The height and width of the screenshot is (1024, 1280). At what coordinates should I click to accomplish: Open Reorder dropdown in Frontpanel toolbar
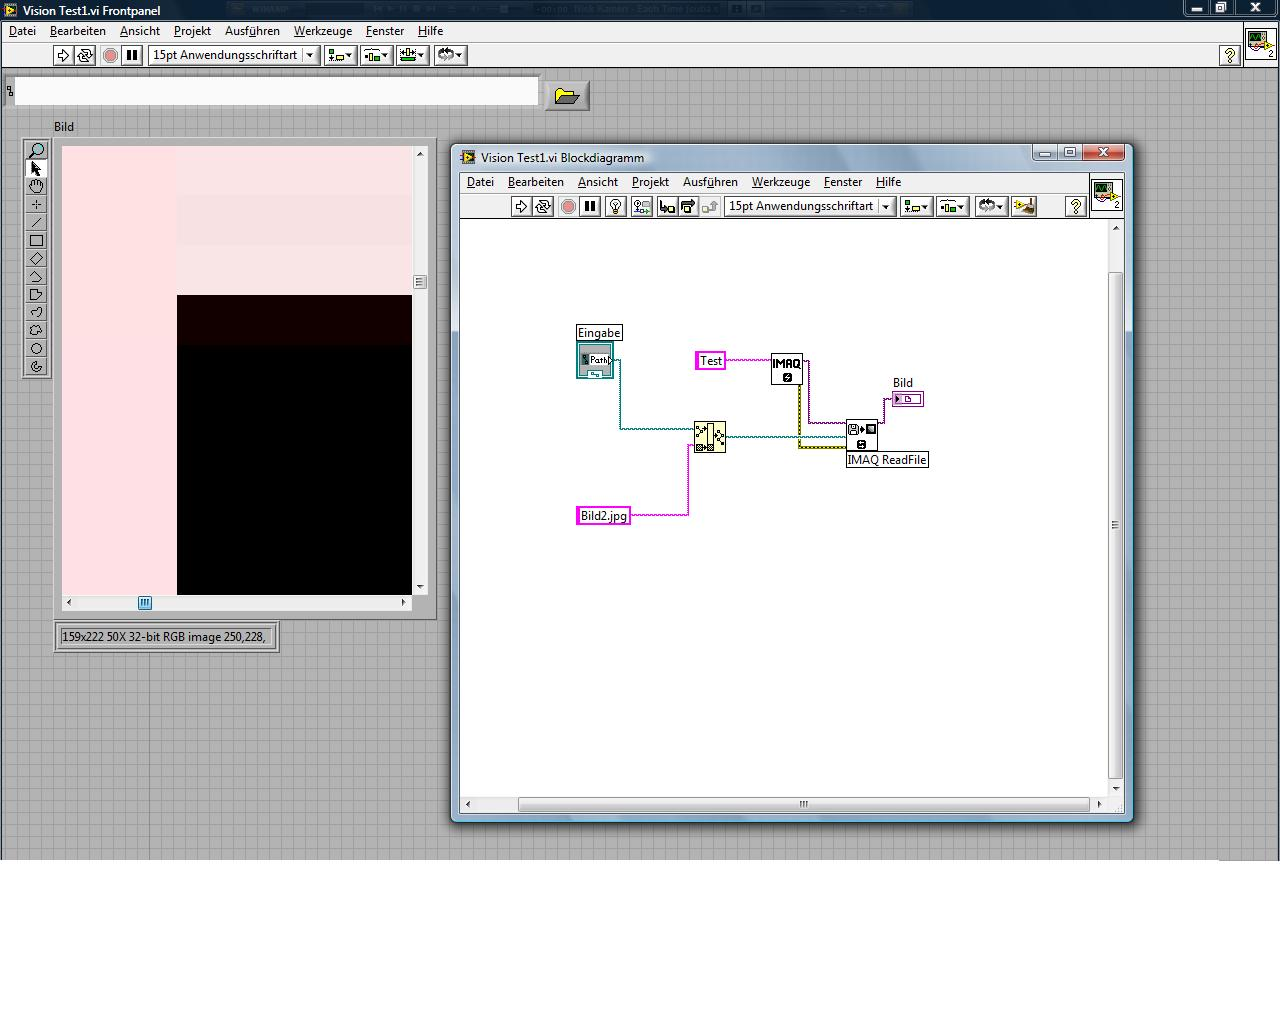451,55
